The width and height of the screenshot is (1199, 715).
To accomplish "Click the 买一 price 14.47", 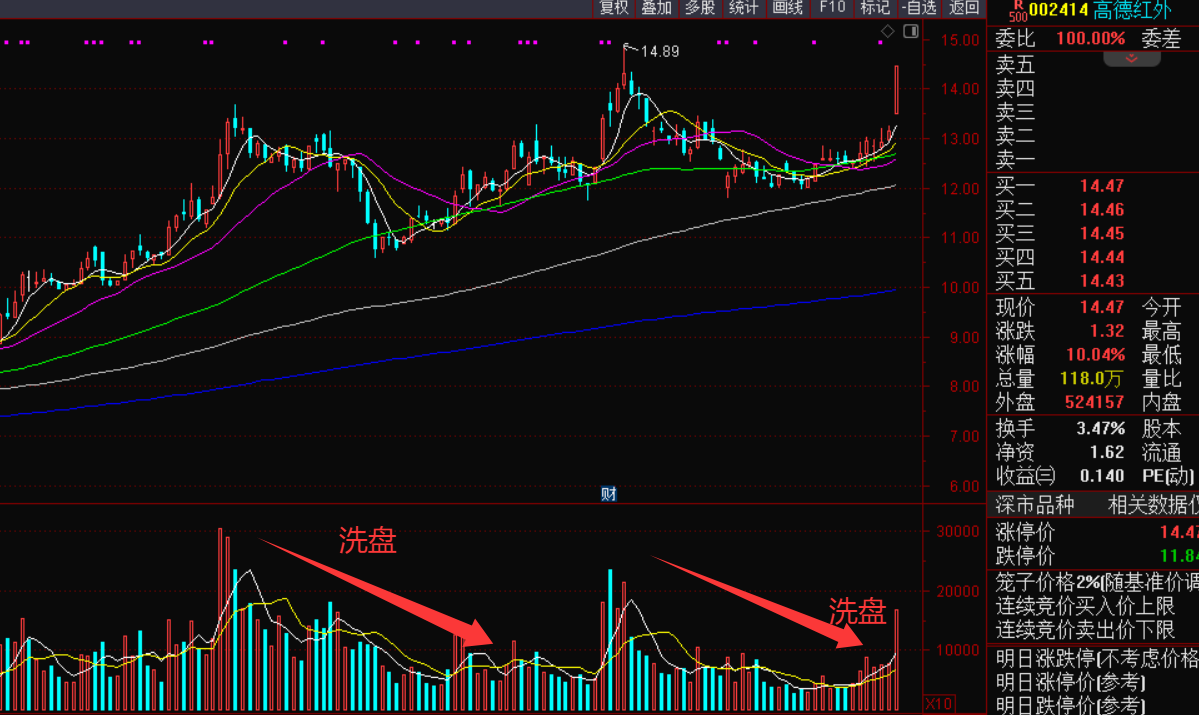I will (1102, 186).
